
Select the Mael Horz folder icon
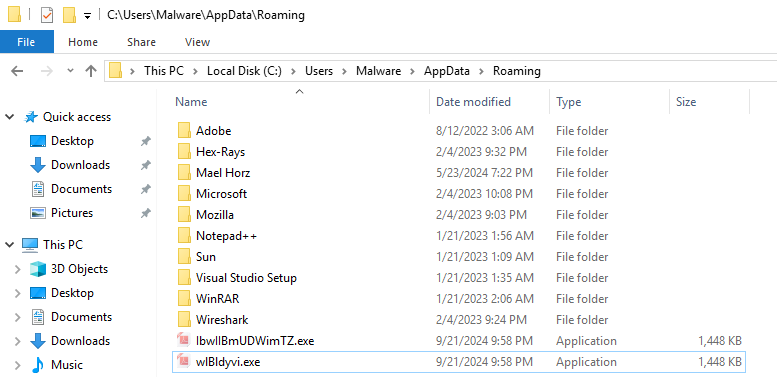click(184, 173)
